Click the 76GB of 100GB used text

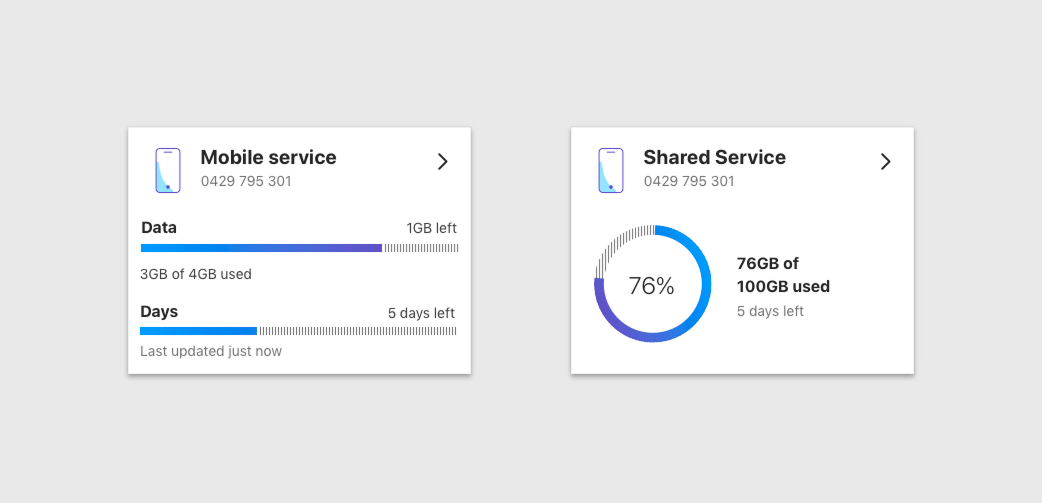click(783, 275)
